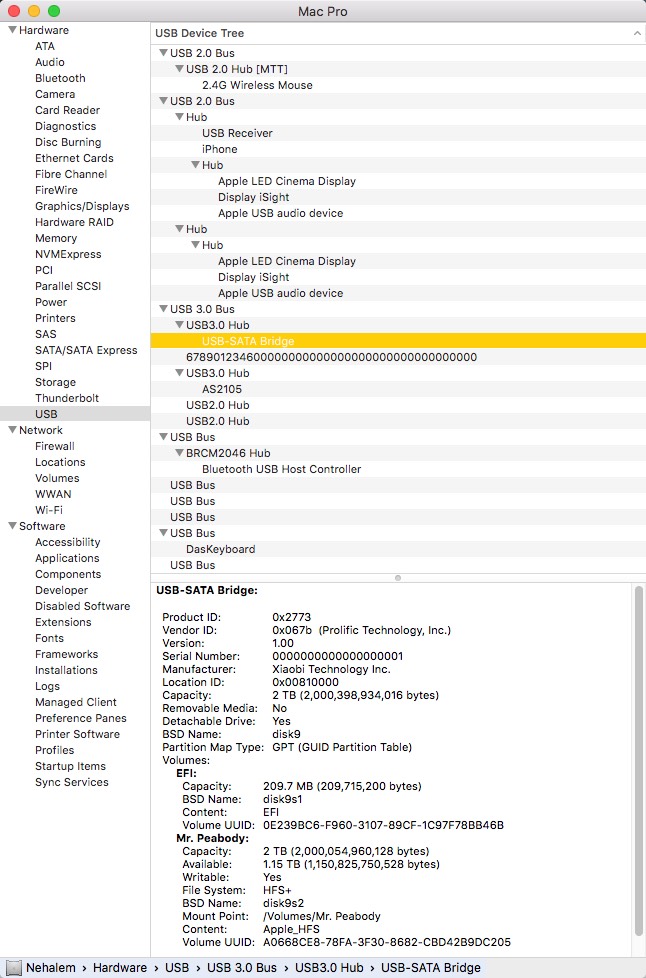Click the USB Device Tree column header

coord(398,34)
